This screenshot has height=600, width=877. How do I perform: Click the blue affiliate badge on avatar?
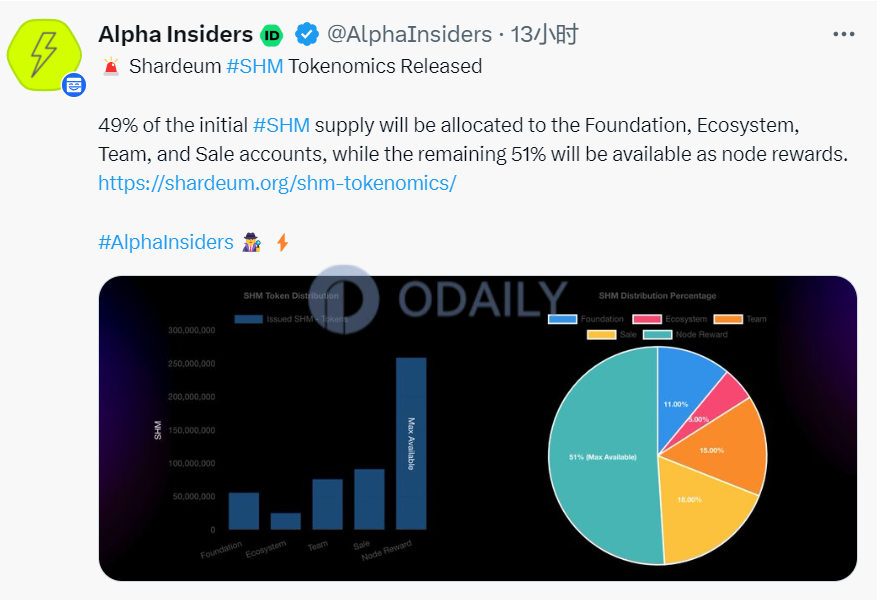[x=74, y=85]
